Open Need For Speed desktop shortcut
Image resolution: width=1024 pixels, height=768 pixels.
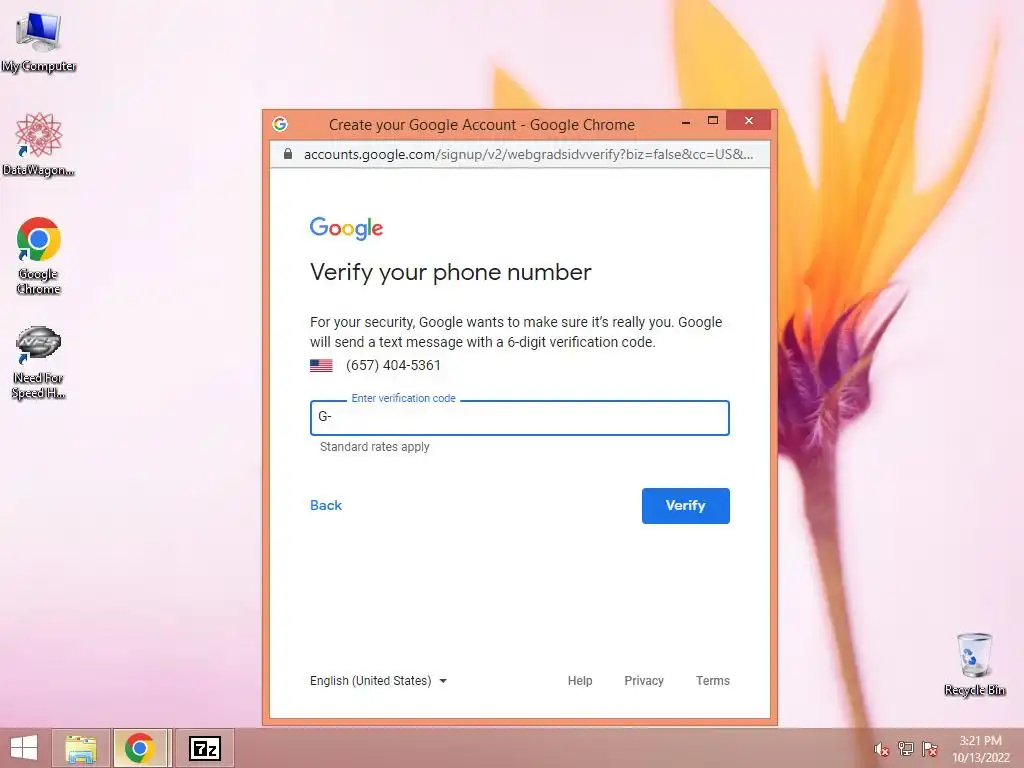[x=39, y=362]
